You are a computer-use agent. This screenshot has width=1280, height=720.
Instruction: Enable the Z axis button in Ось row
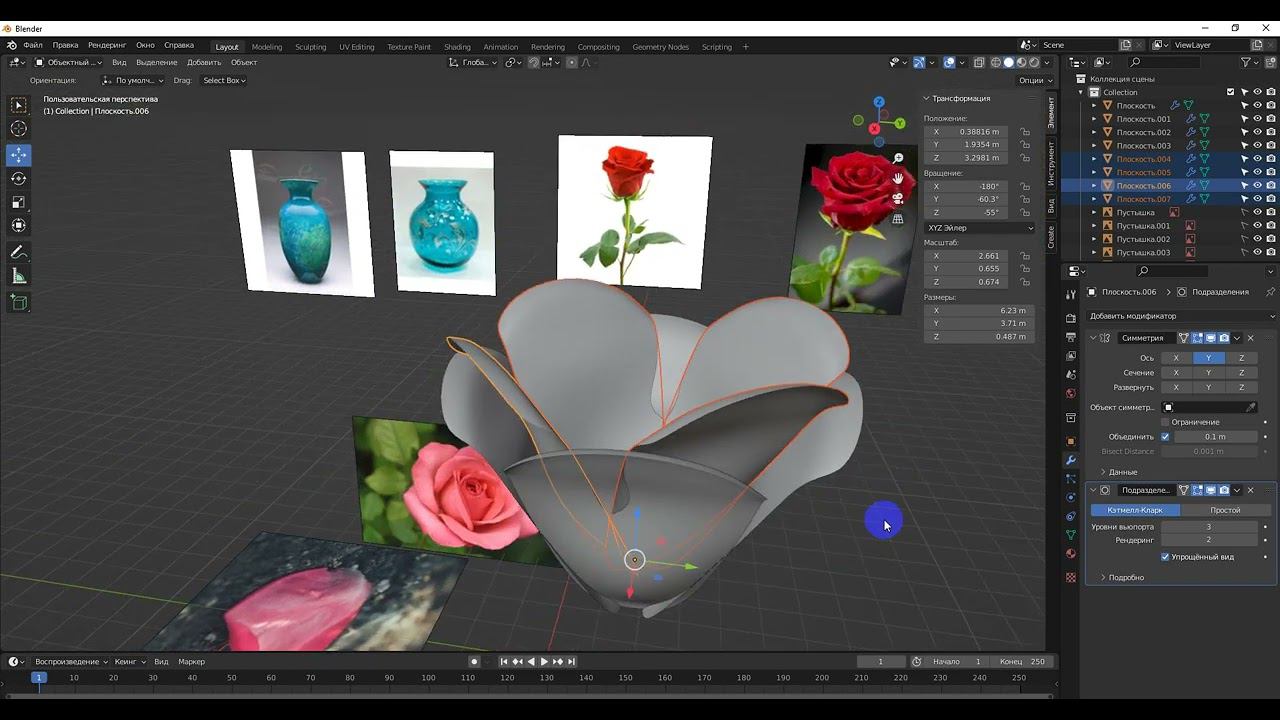[1241, 358]
